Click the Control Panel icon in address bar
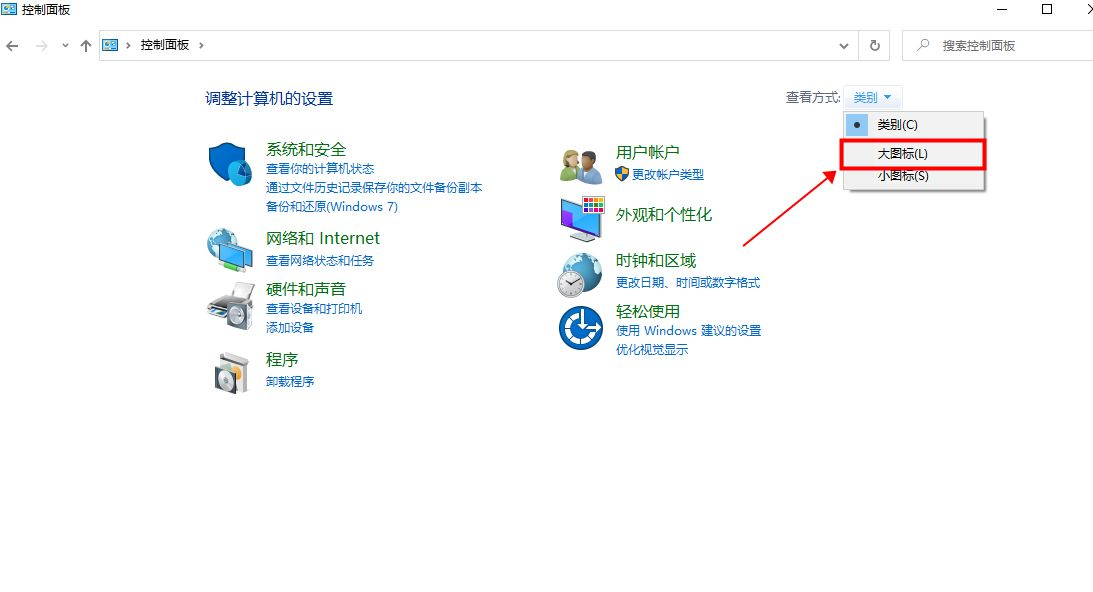The image size is (1093, 592). coord(110,45)
